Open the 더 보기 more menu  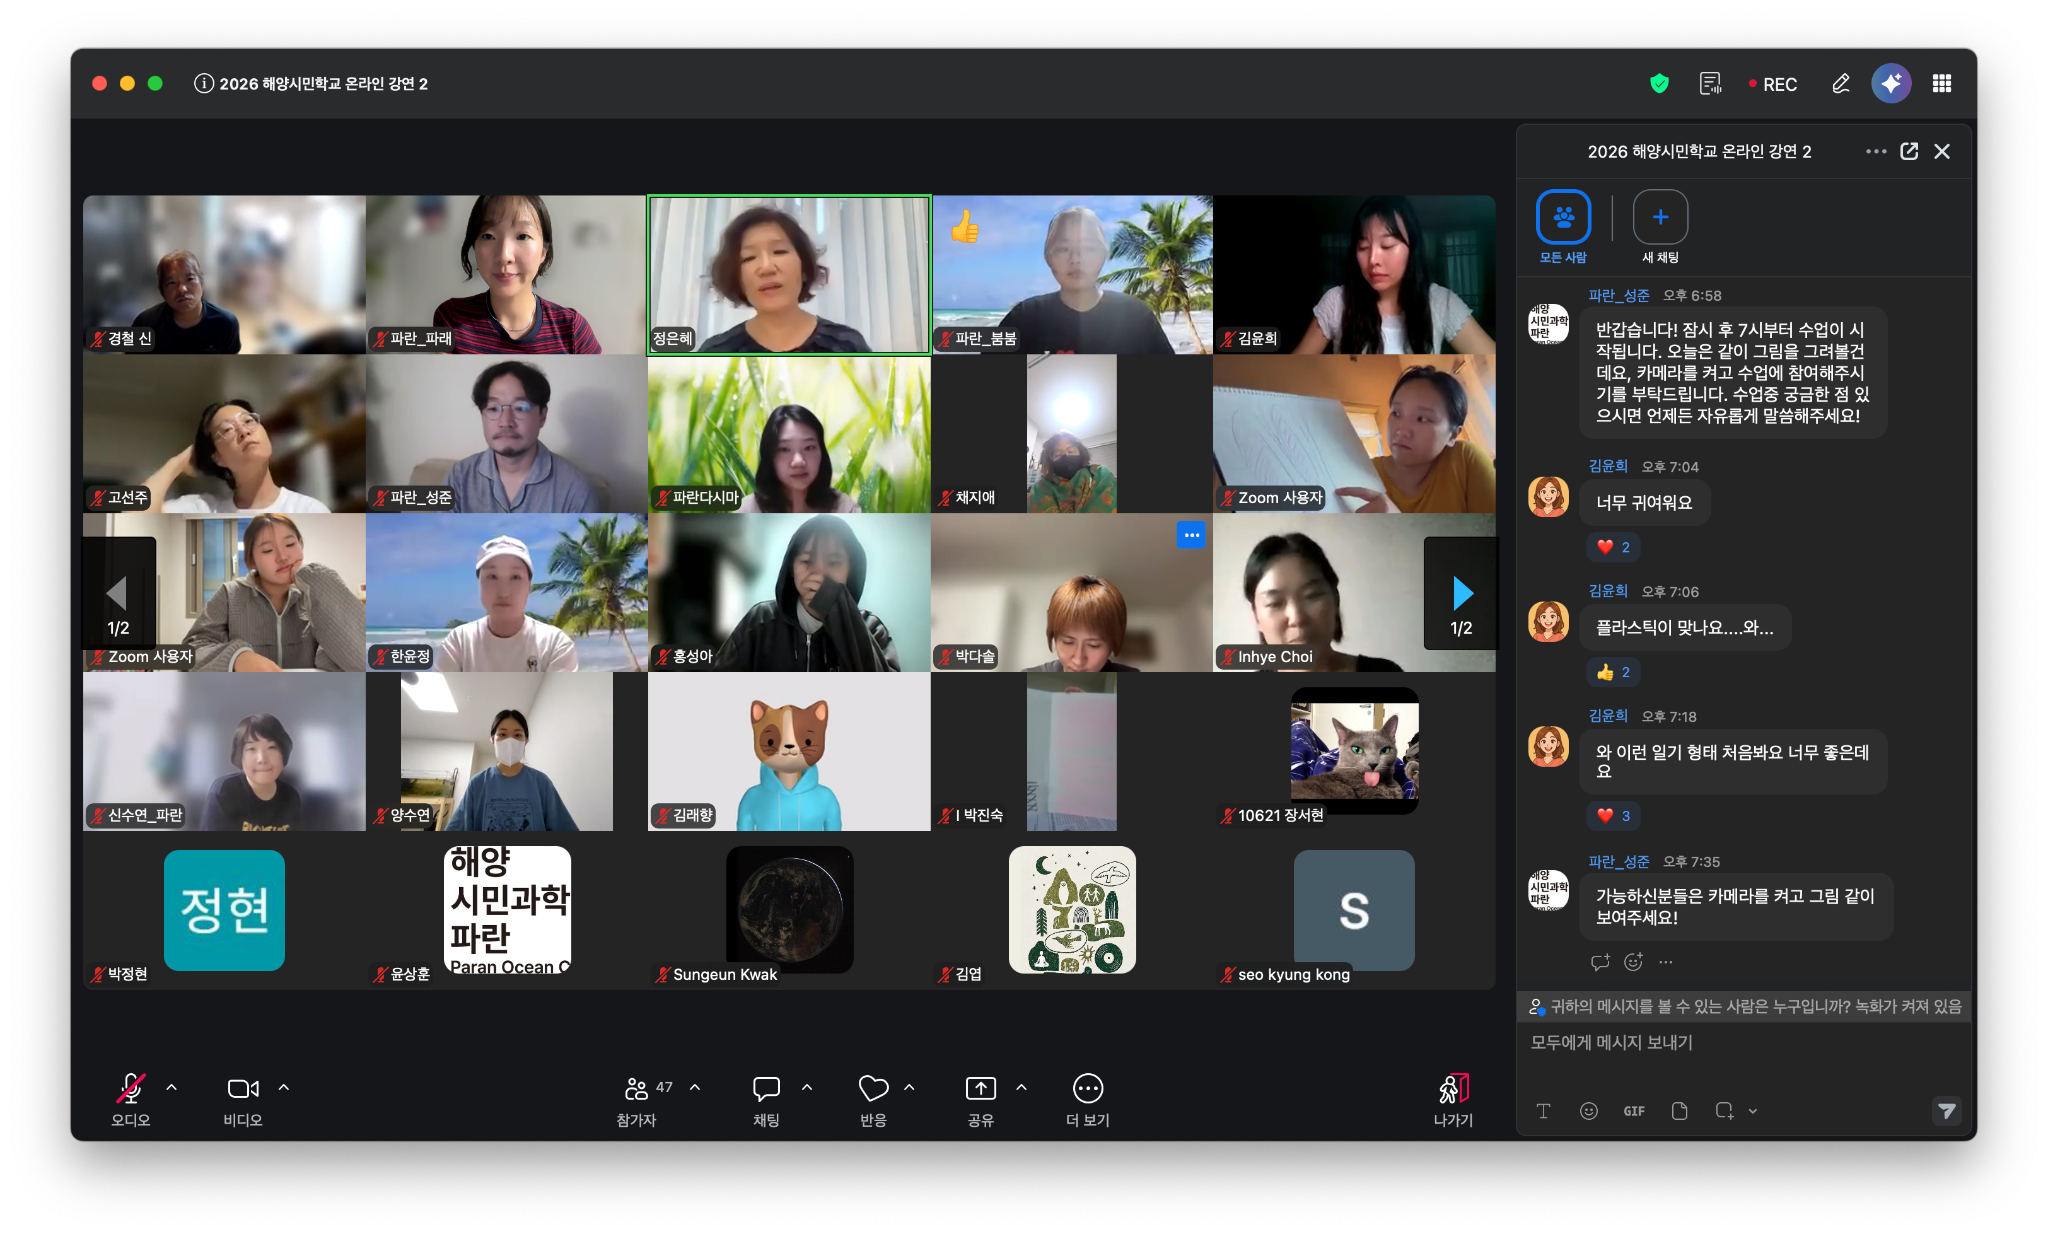(x=1088, y=1099)
